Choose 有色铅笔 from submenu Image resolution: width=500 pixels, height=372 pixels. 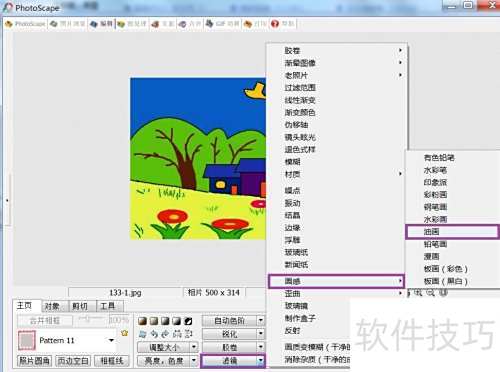439,158
